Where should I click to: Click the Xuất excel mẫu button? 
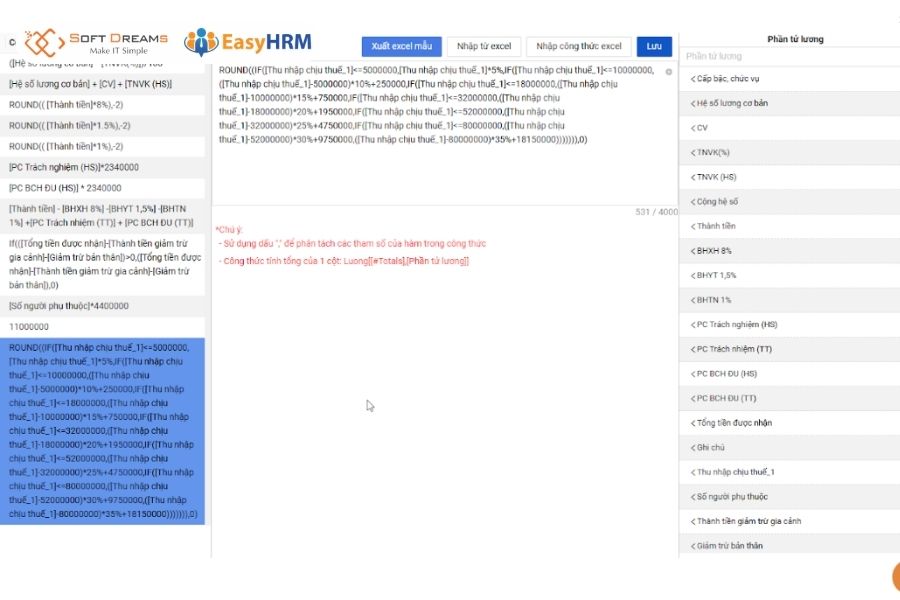pyautogui.click(x=401, y=46)
